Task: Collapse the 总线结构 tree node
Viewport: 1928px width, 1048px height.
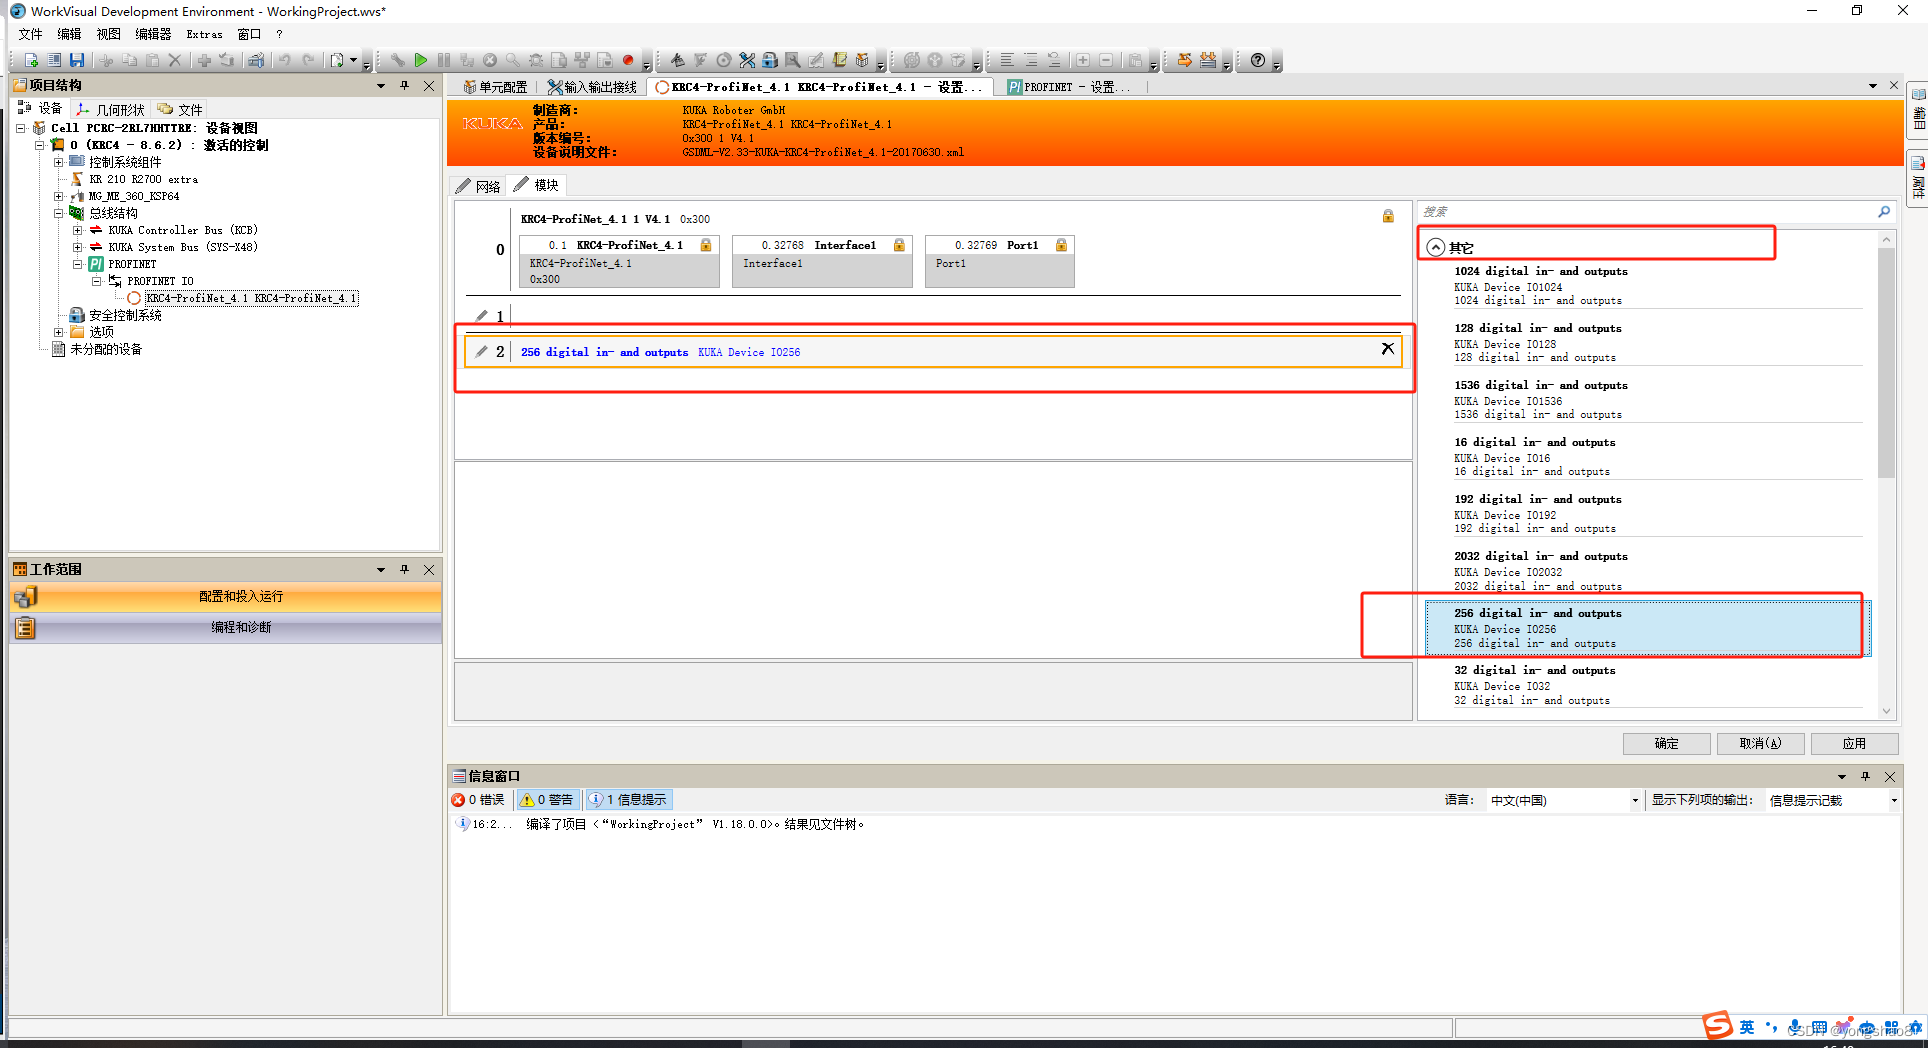Action: pos(58,213)
